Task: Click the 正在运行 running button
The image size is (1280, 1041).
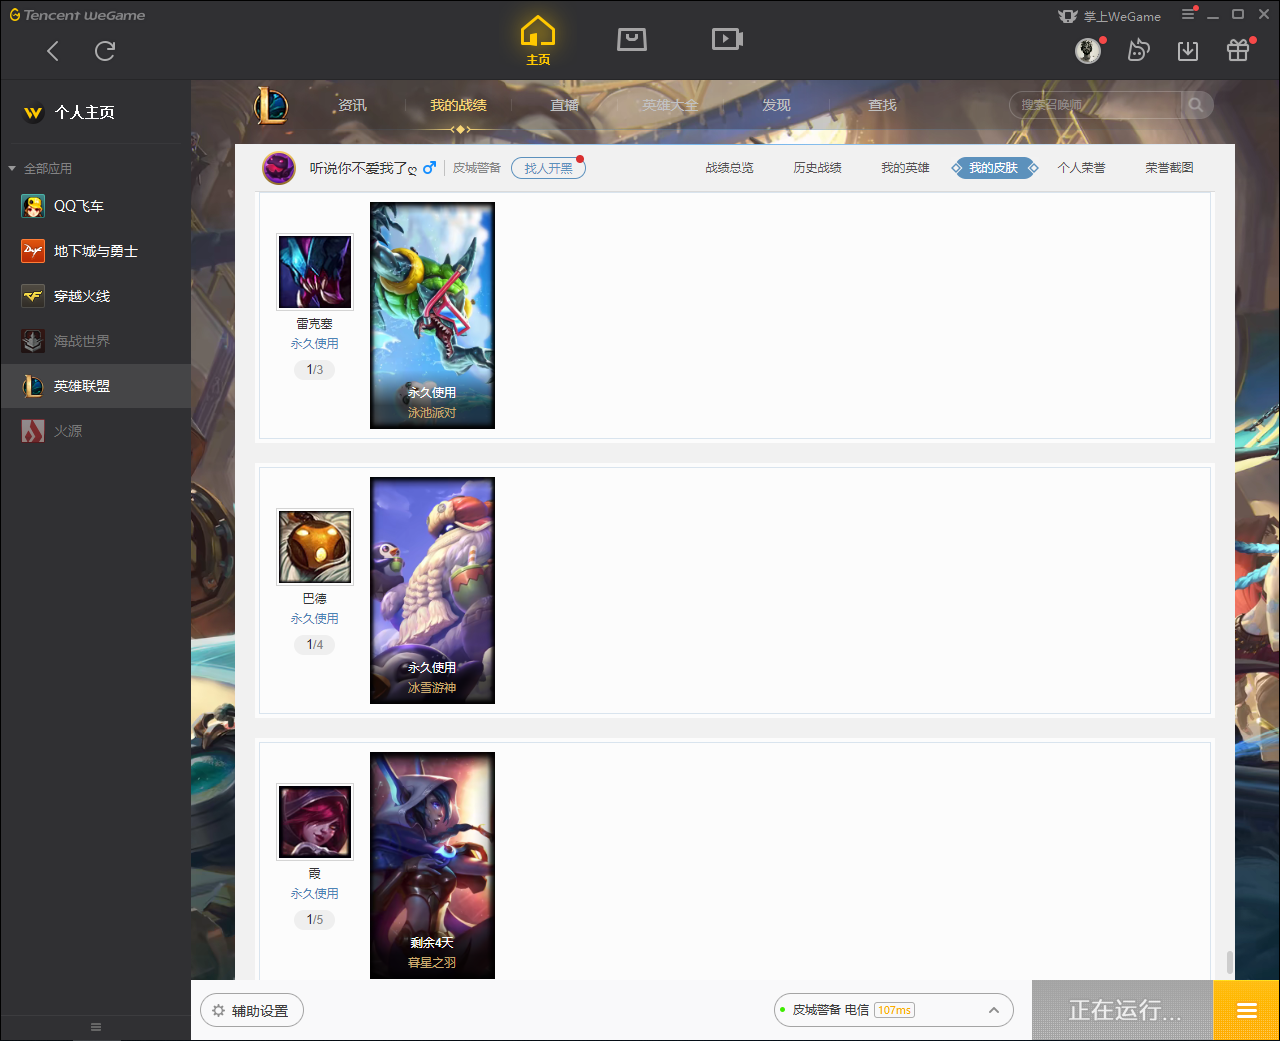Action: [1123, 1010]
